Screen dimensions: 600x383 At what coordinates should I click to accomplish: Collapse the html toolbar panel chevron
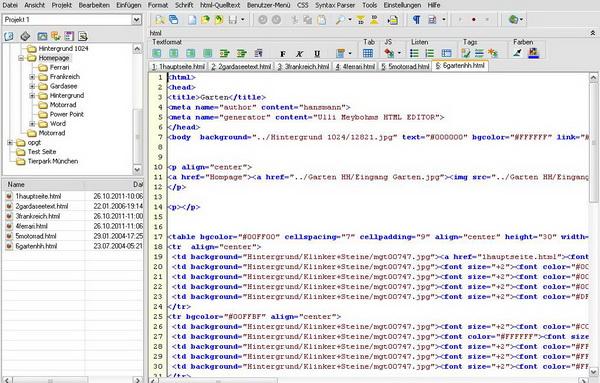(593, 33)
